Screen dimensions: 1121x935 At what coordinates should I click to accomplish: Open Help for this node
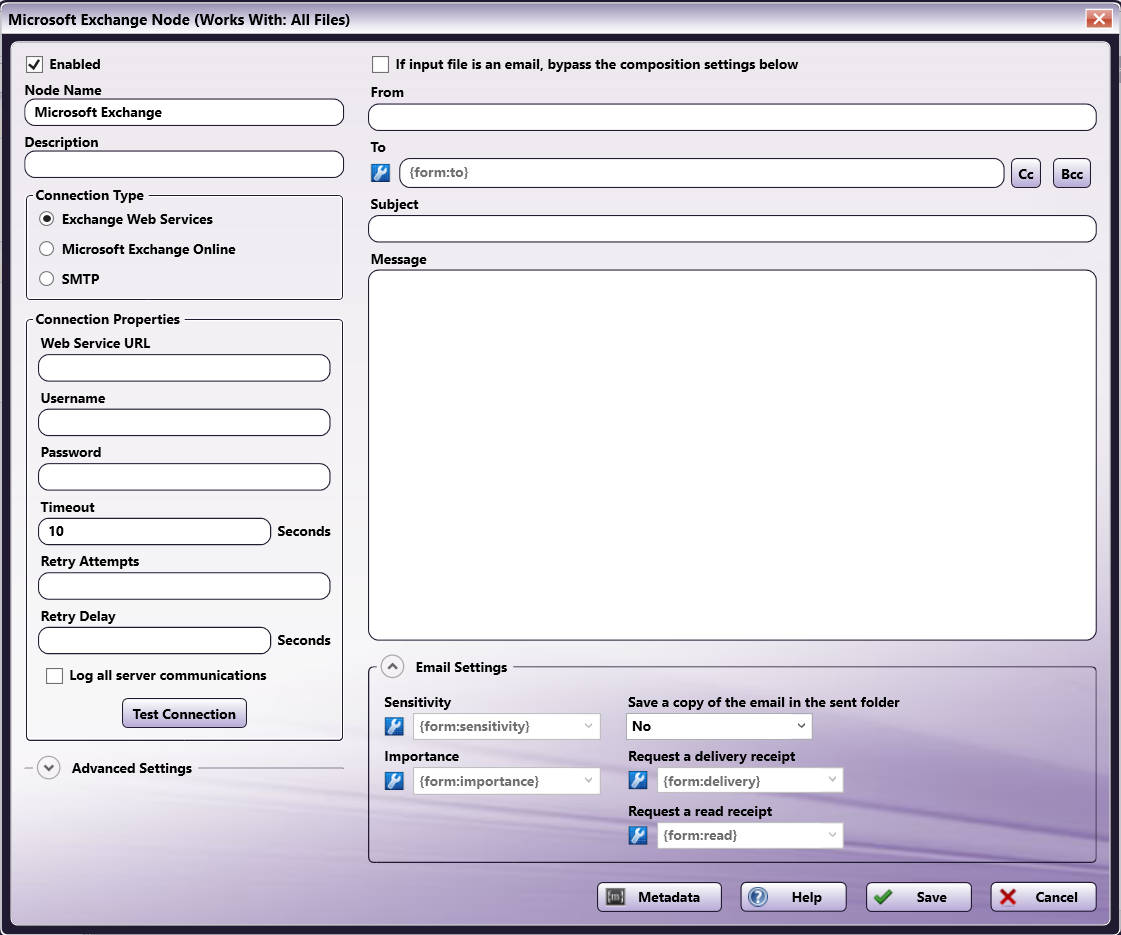(x=794, y=897)
